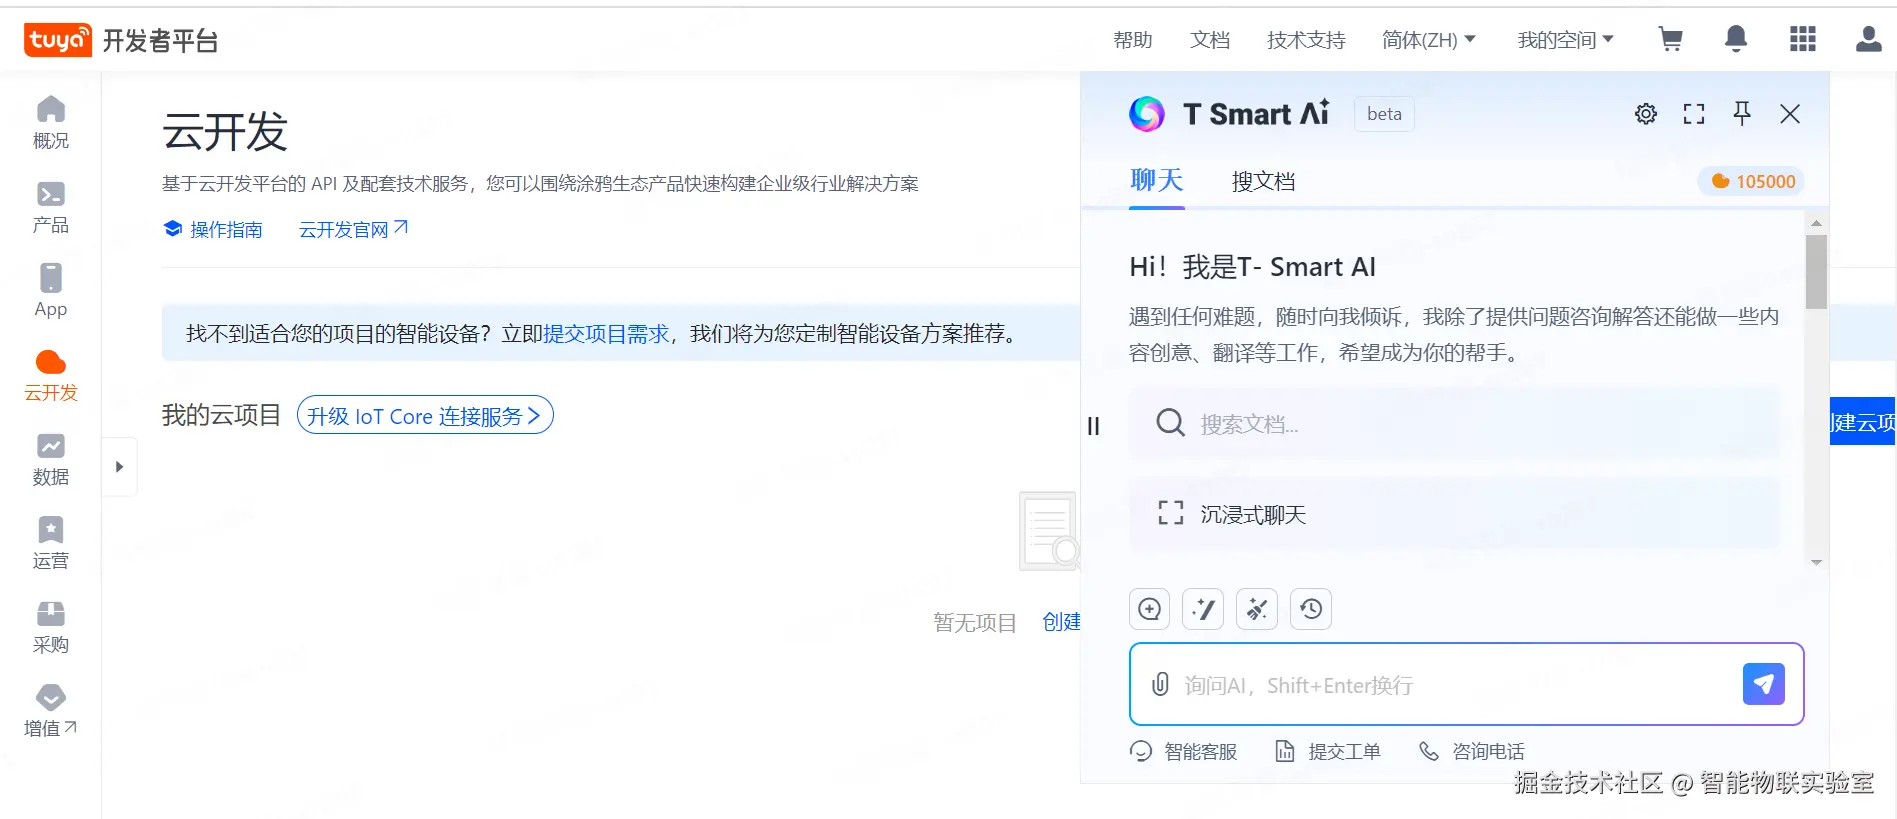
Task: Open the 简体(ZH) language dropdown
Action: 1428,40
